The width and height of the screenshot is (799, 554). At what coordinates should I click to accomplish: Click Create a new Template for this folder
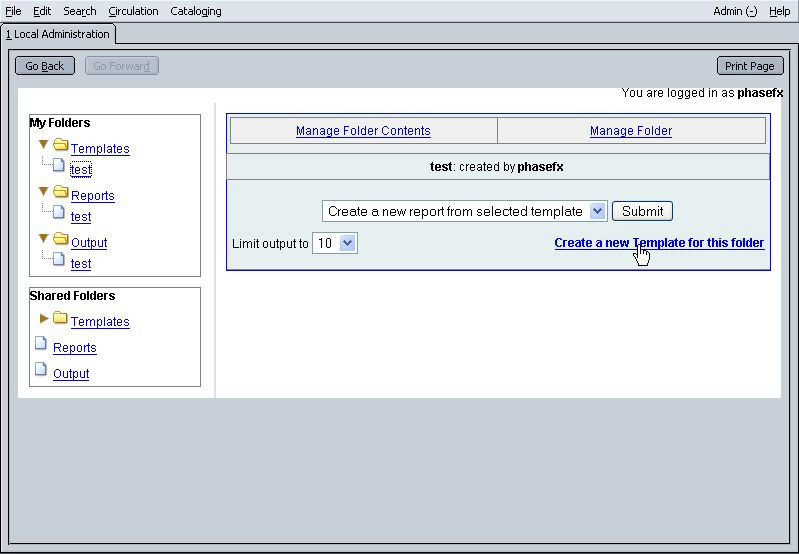[x=659, y=243]
